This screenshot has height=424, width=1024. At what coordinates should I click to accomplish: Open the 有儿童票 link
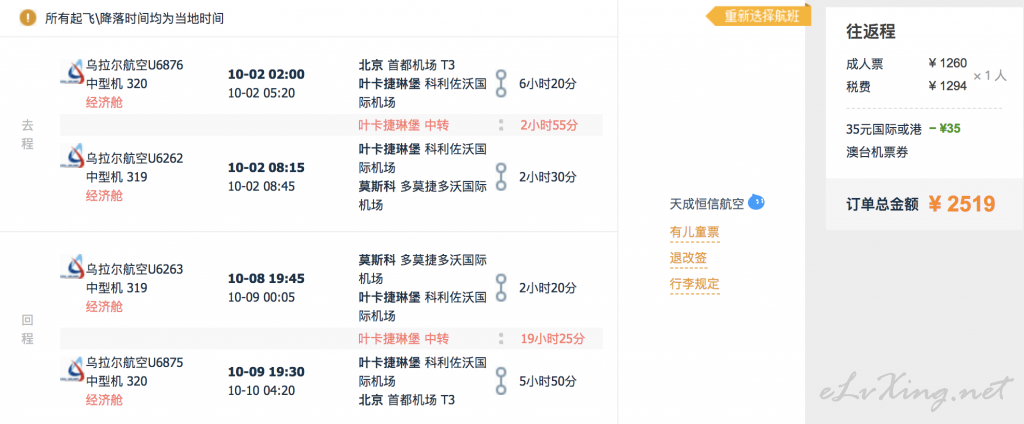(694, 233)
